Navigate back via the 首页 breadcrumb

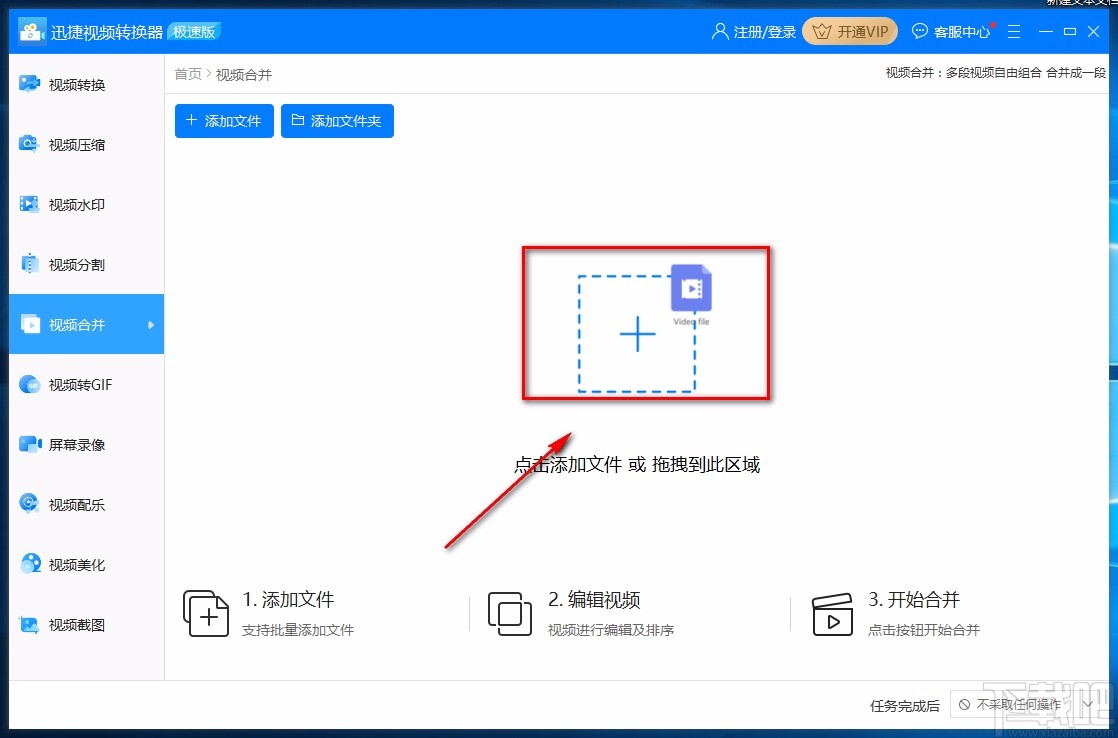pos(187,74)
